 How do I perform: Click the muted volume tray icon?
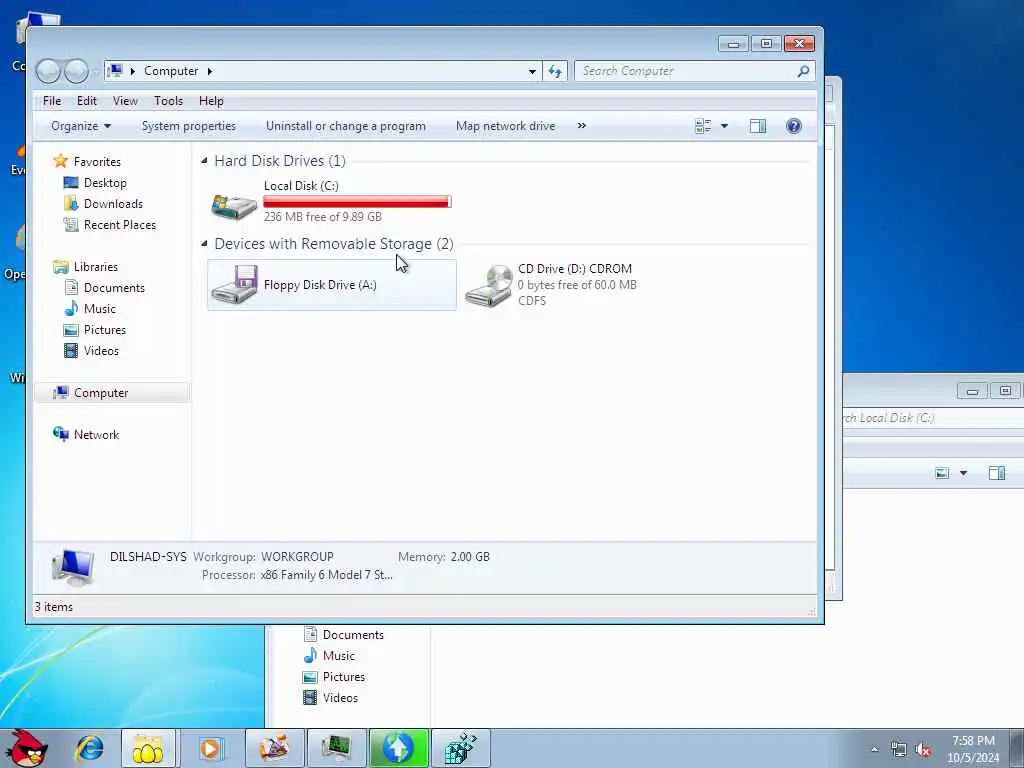tap(923, 749)
